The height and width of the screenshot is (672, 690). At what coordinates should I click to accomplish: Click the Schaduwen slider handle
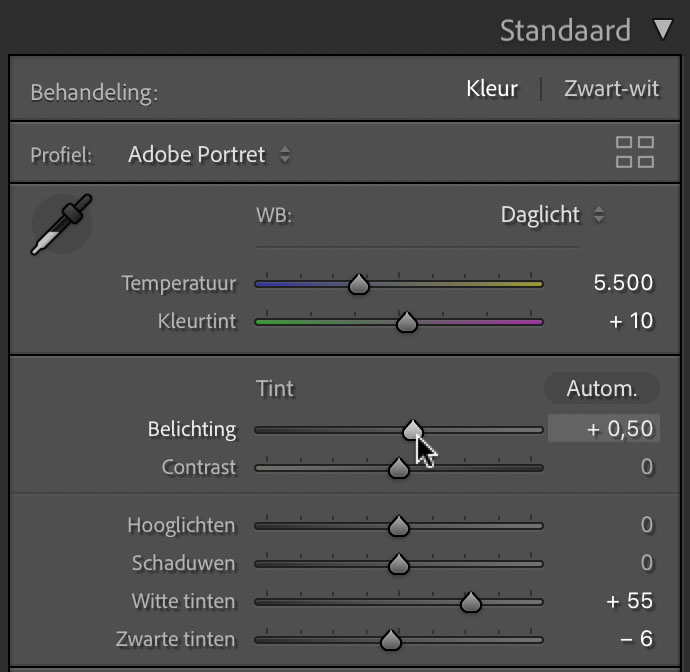[x=399, y=564]
